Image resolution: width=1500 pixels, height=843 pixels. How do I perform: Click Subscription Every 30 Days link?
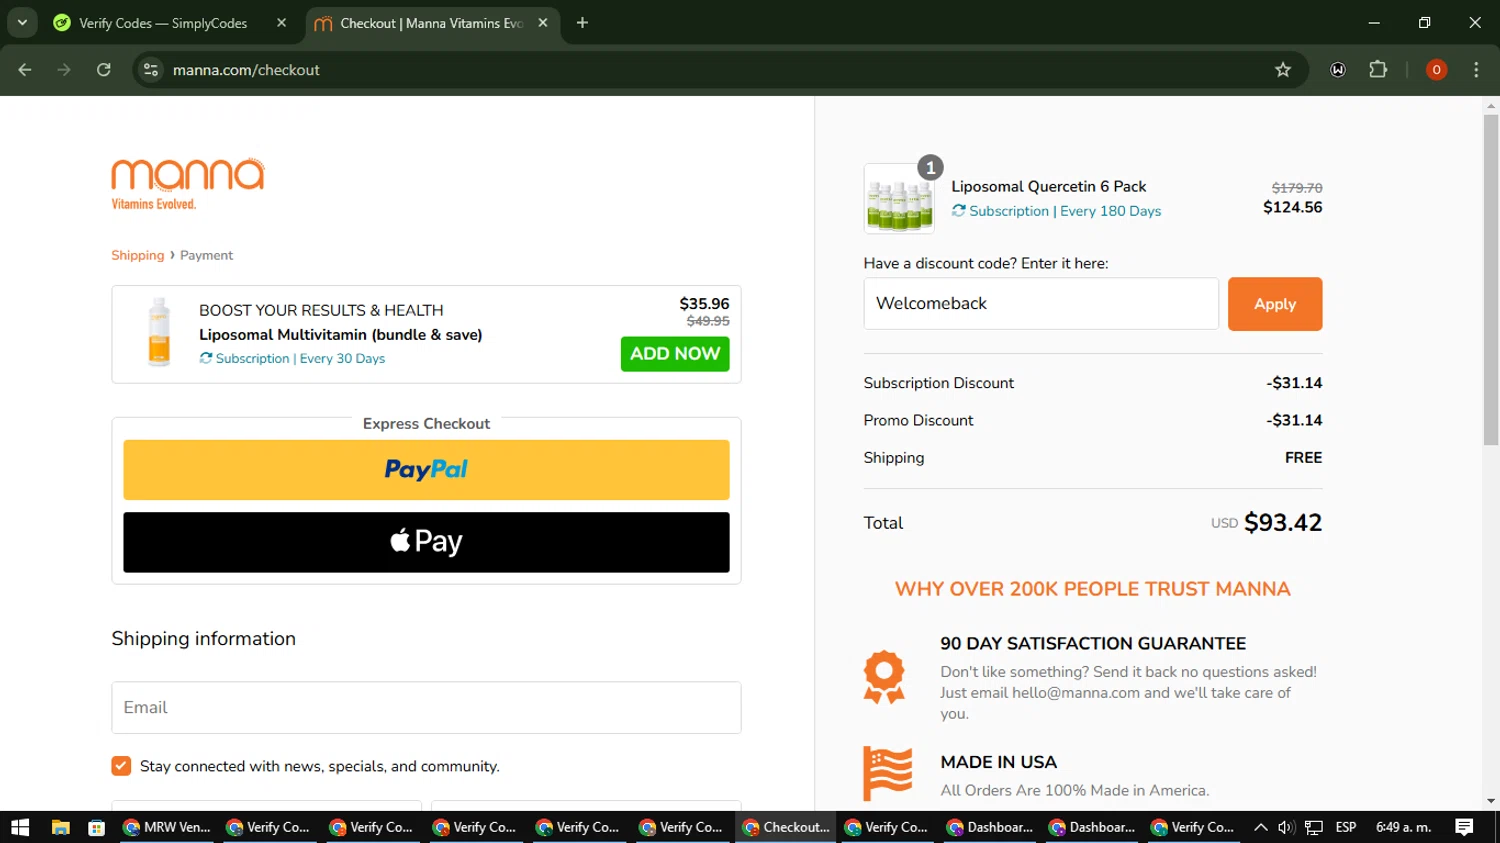pyautogui.click(x=292, y=358)
